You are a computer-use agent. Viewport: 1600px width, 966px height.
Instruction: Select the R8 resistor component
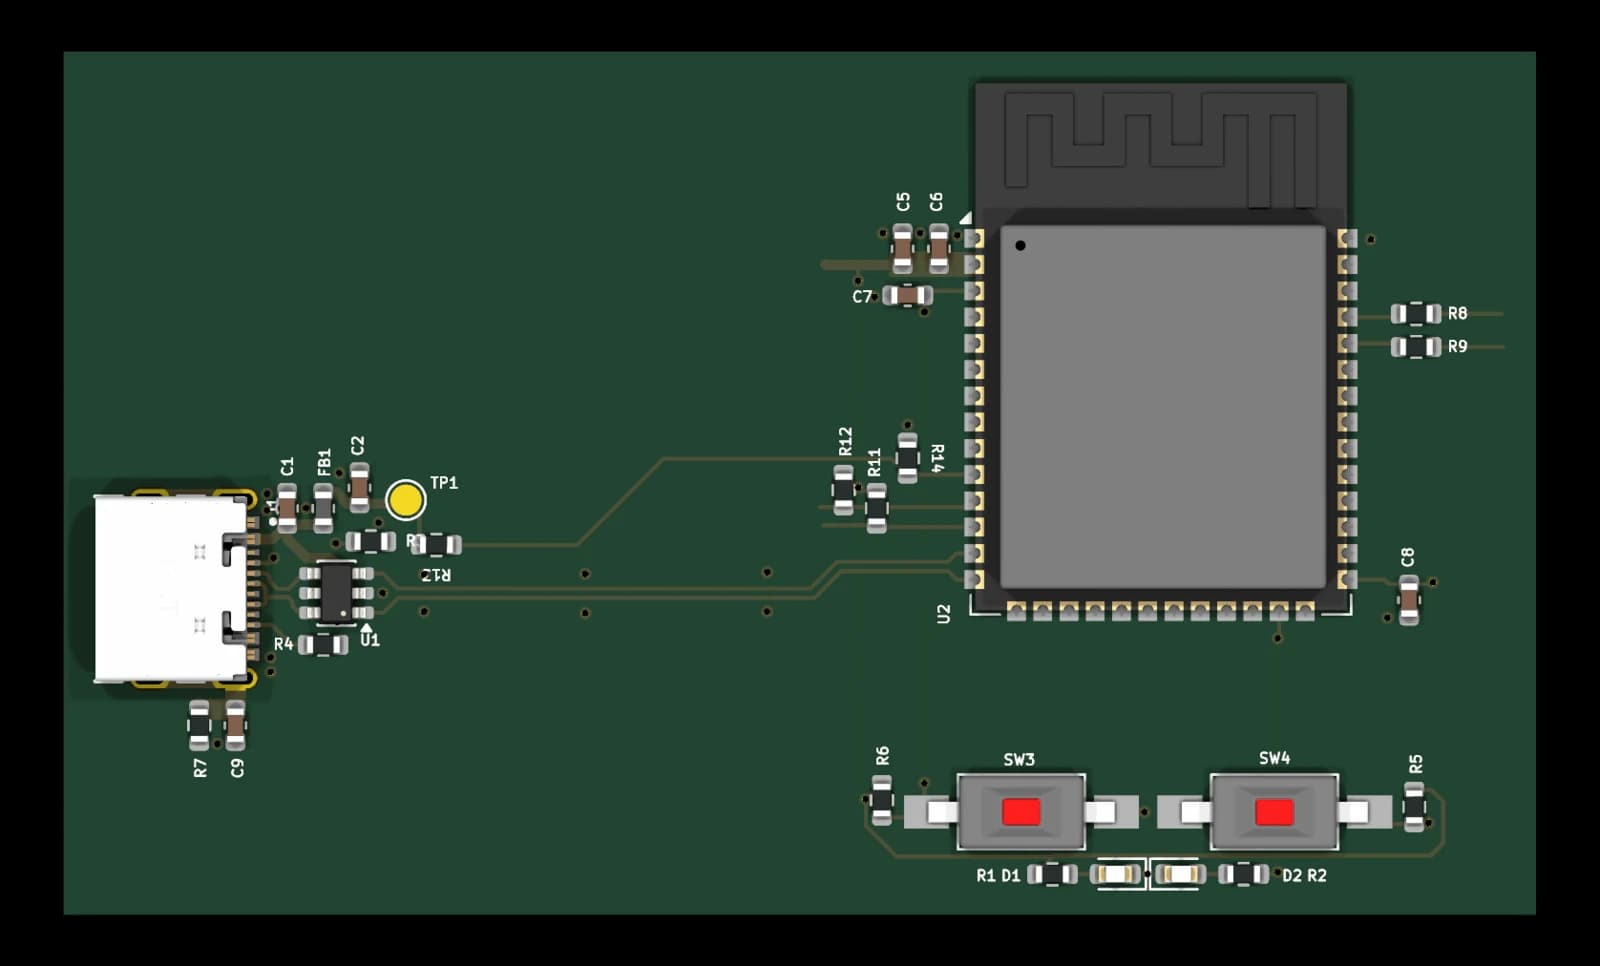click(x=1416, y=314)
